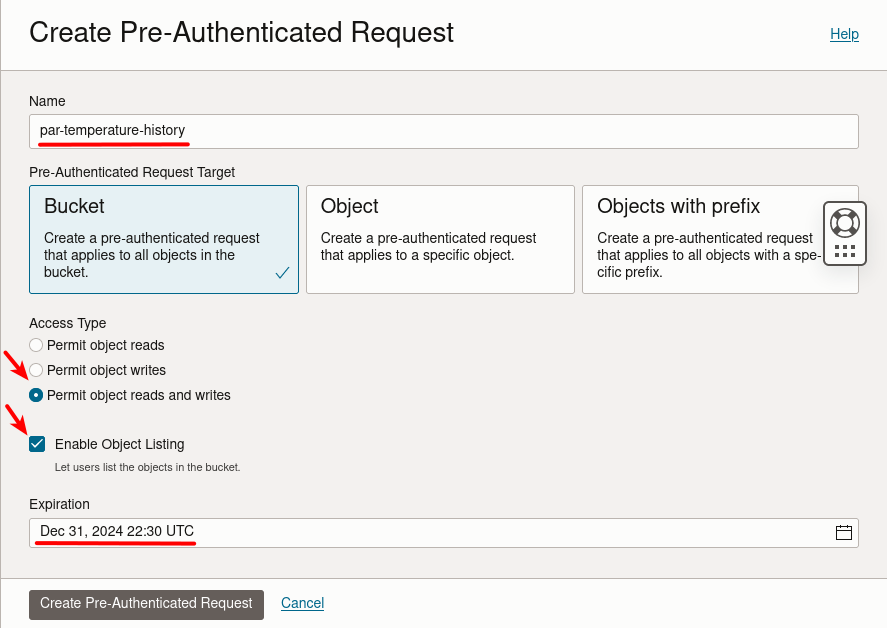887x628 pixels.
Task: Open the Help link
Action: 844,34
